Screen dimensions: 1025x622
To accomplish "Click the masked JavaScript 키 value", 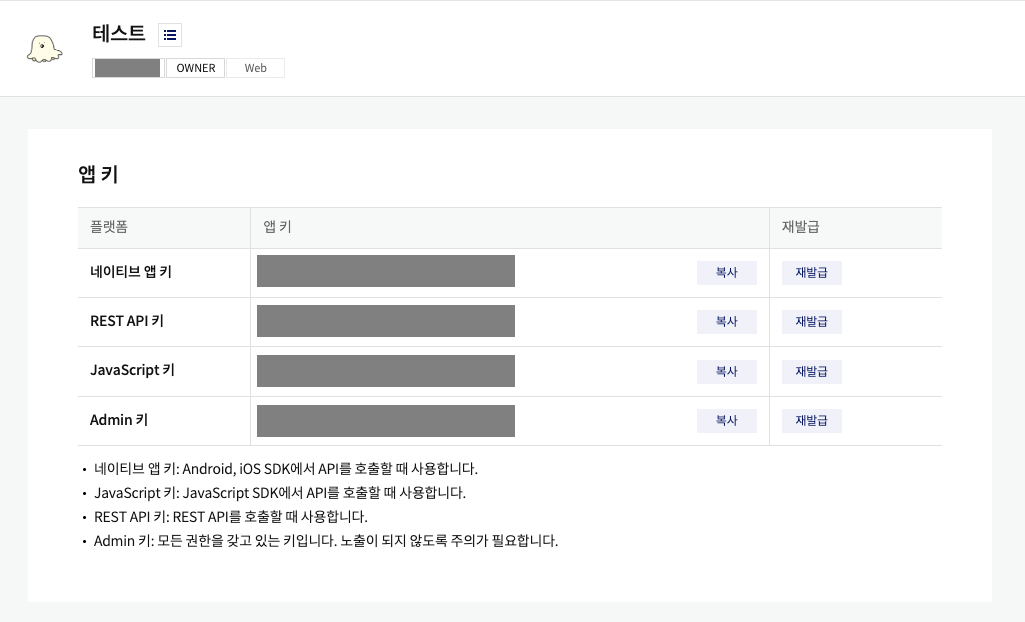I will point(386,371).
